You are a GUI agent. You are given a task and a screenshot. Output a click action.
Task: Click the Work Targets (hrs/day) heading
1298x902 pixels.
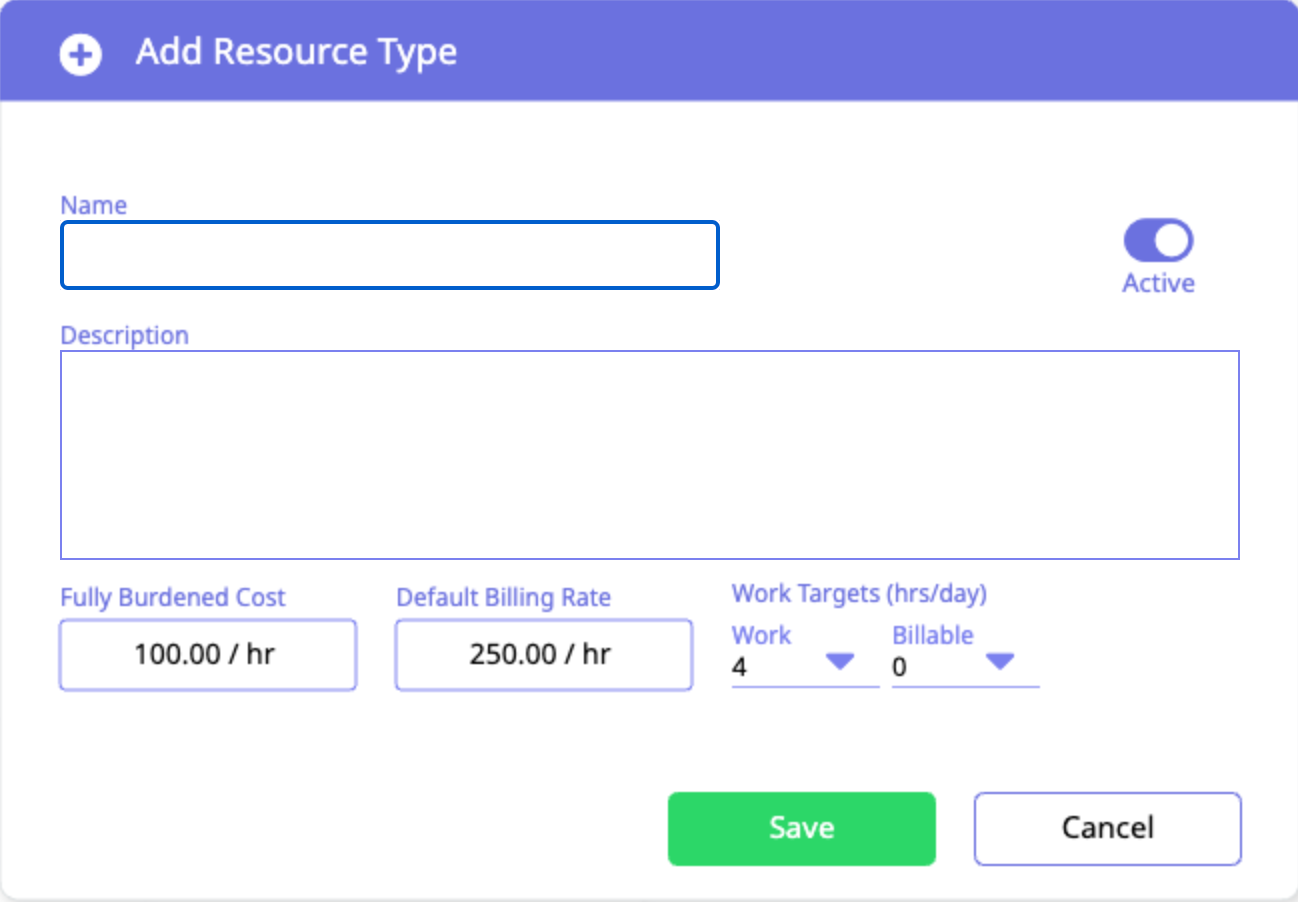[859, 594]
